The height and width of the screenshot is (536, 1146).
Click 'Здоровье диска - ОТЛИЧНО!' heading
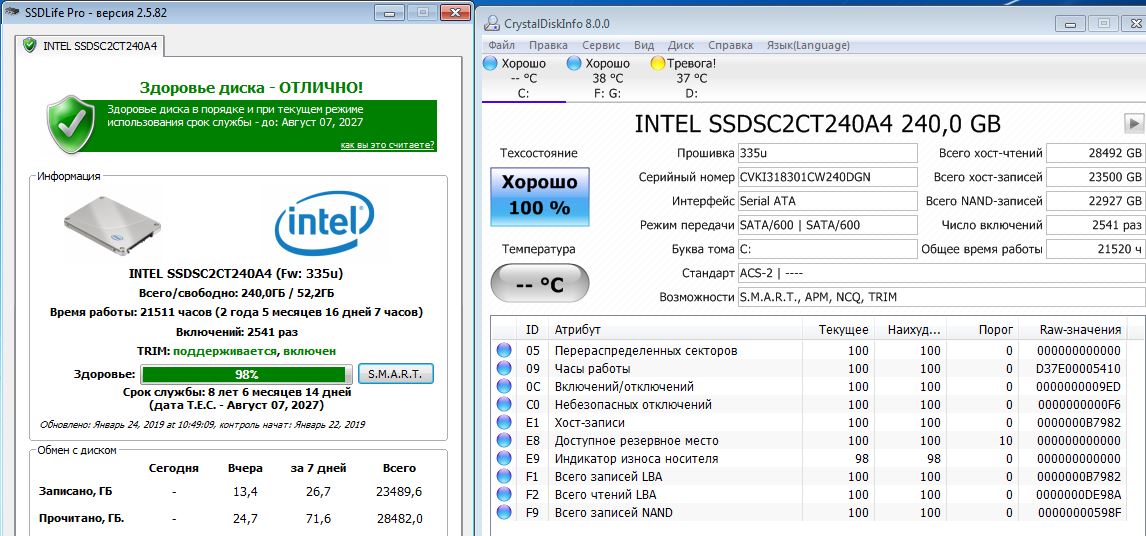251,88
